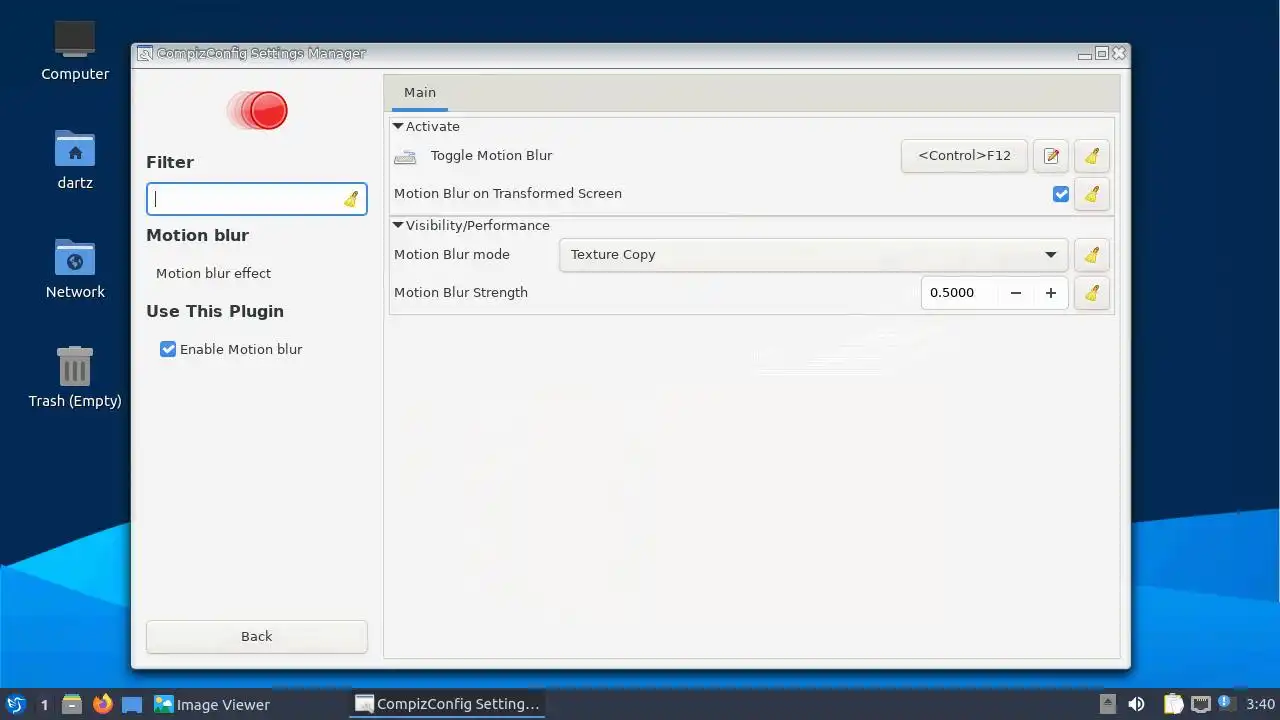Open volume control in system tray

[x=1137, y=704]
